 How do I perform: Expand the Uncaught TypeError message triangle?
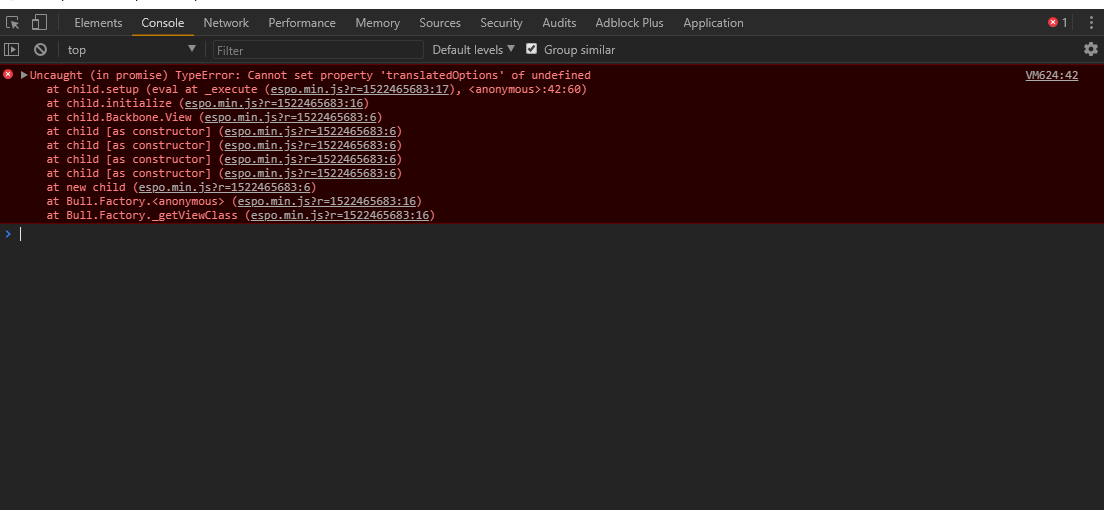pos(24,75)
